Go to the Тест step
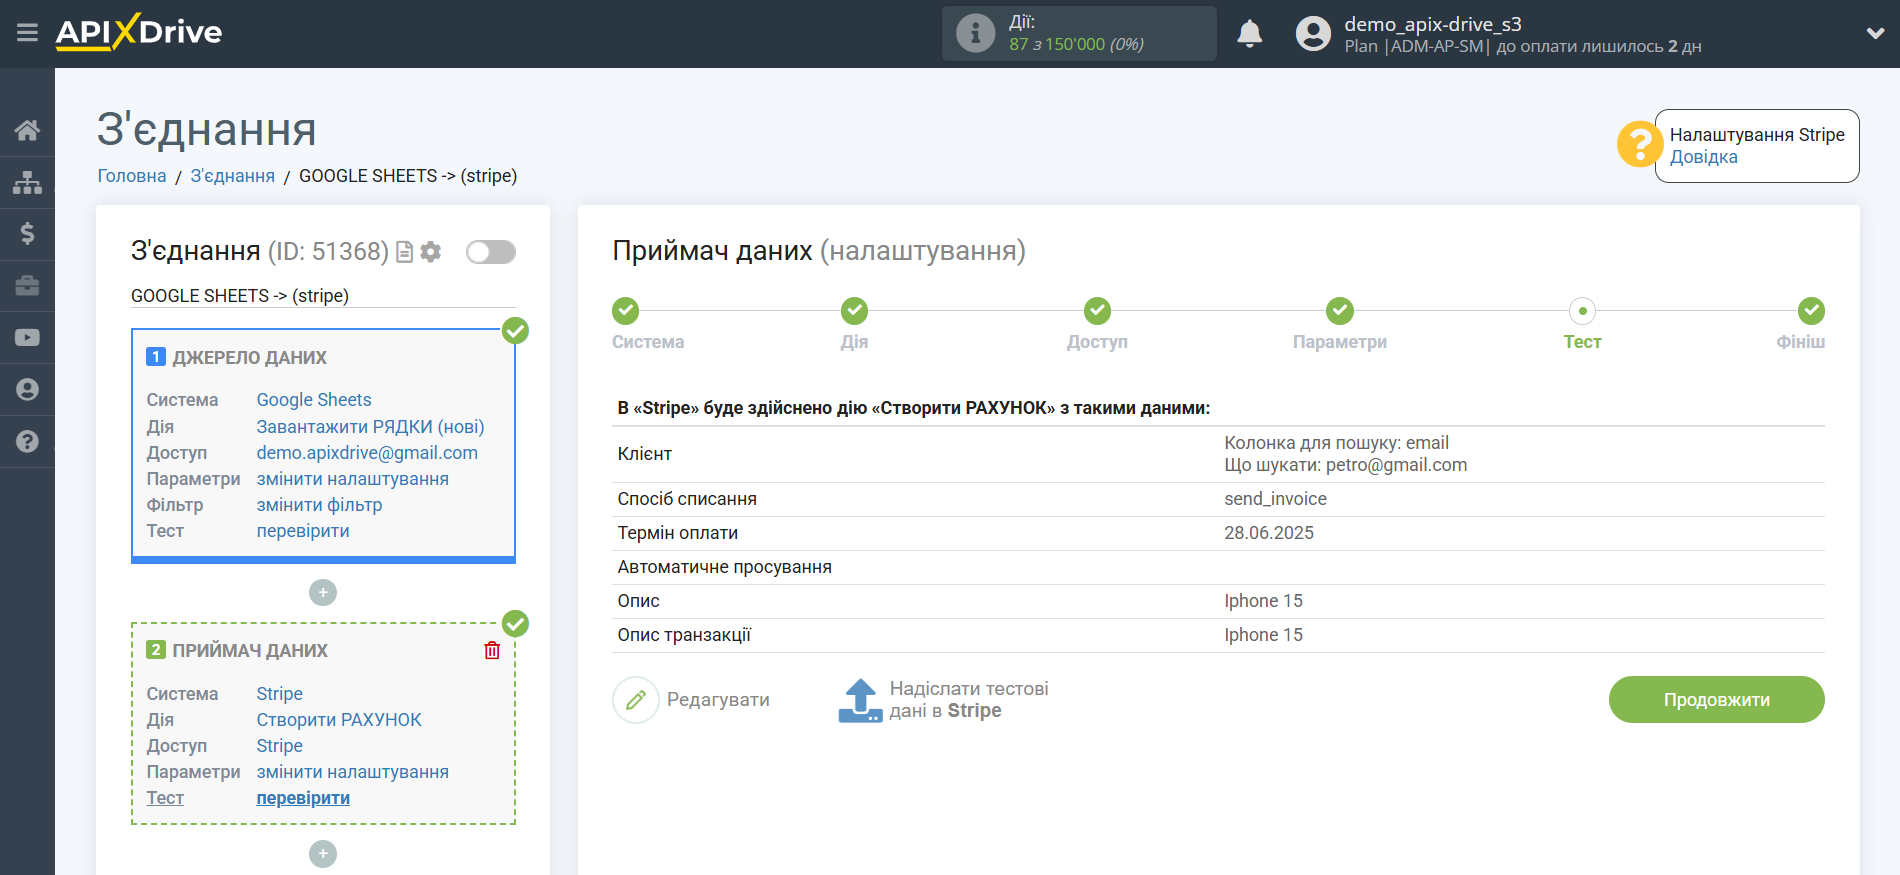1900x875 pixels. pos(1582,311)
